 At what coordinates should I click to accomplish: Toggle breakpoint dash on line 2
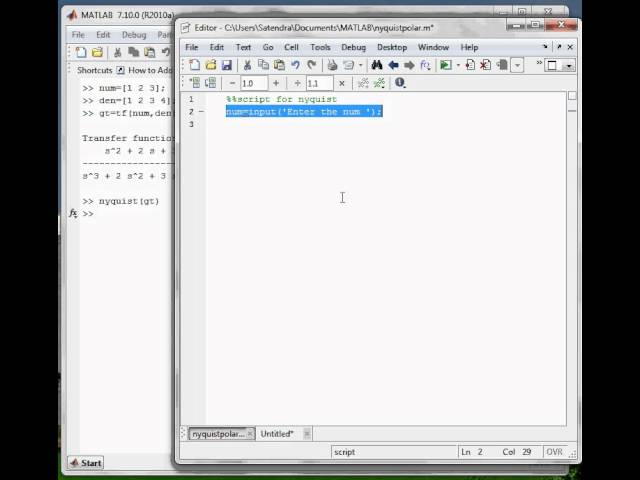click(201, 111)
